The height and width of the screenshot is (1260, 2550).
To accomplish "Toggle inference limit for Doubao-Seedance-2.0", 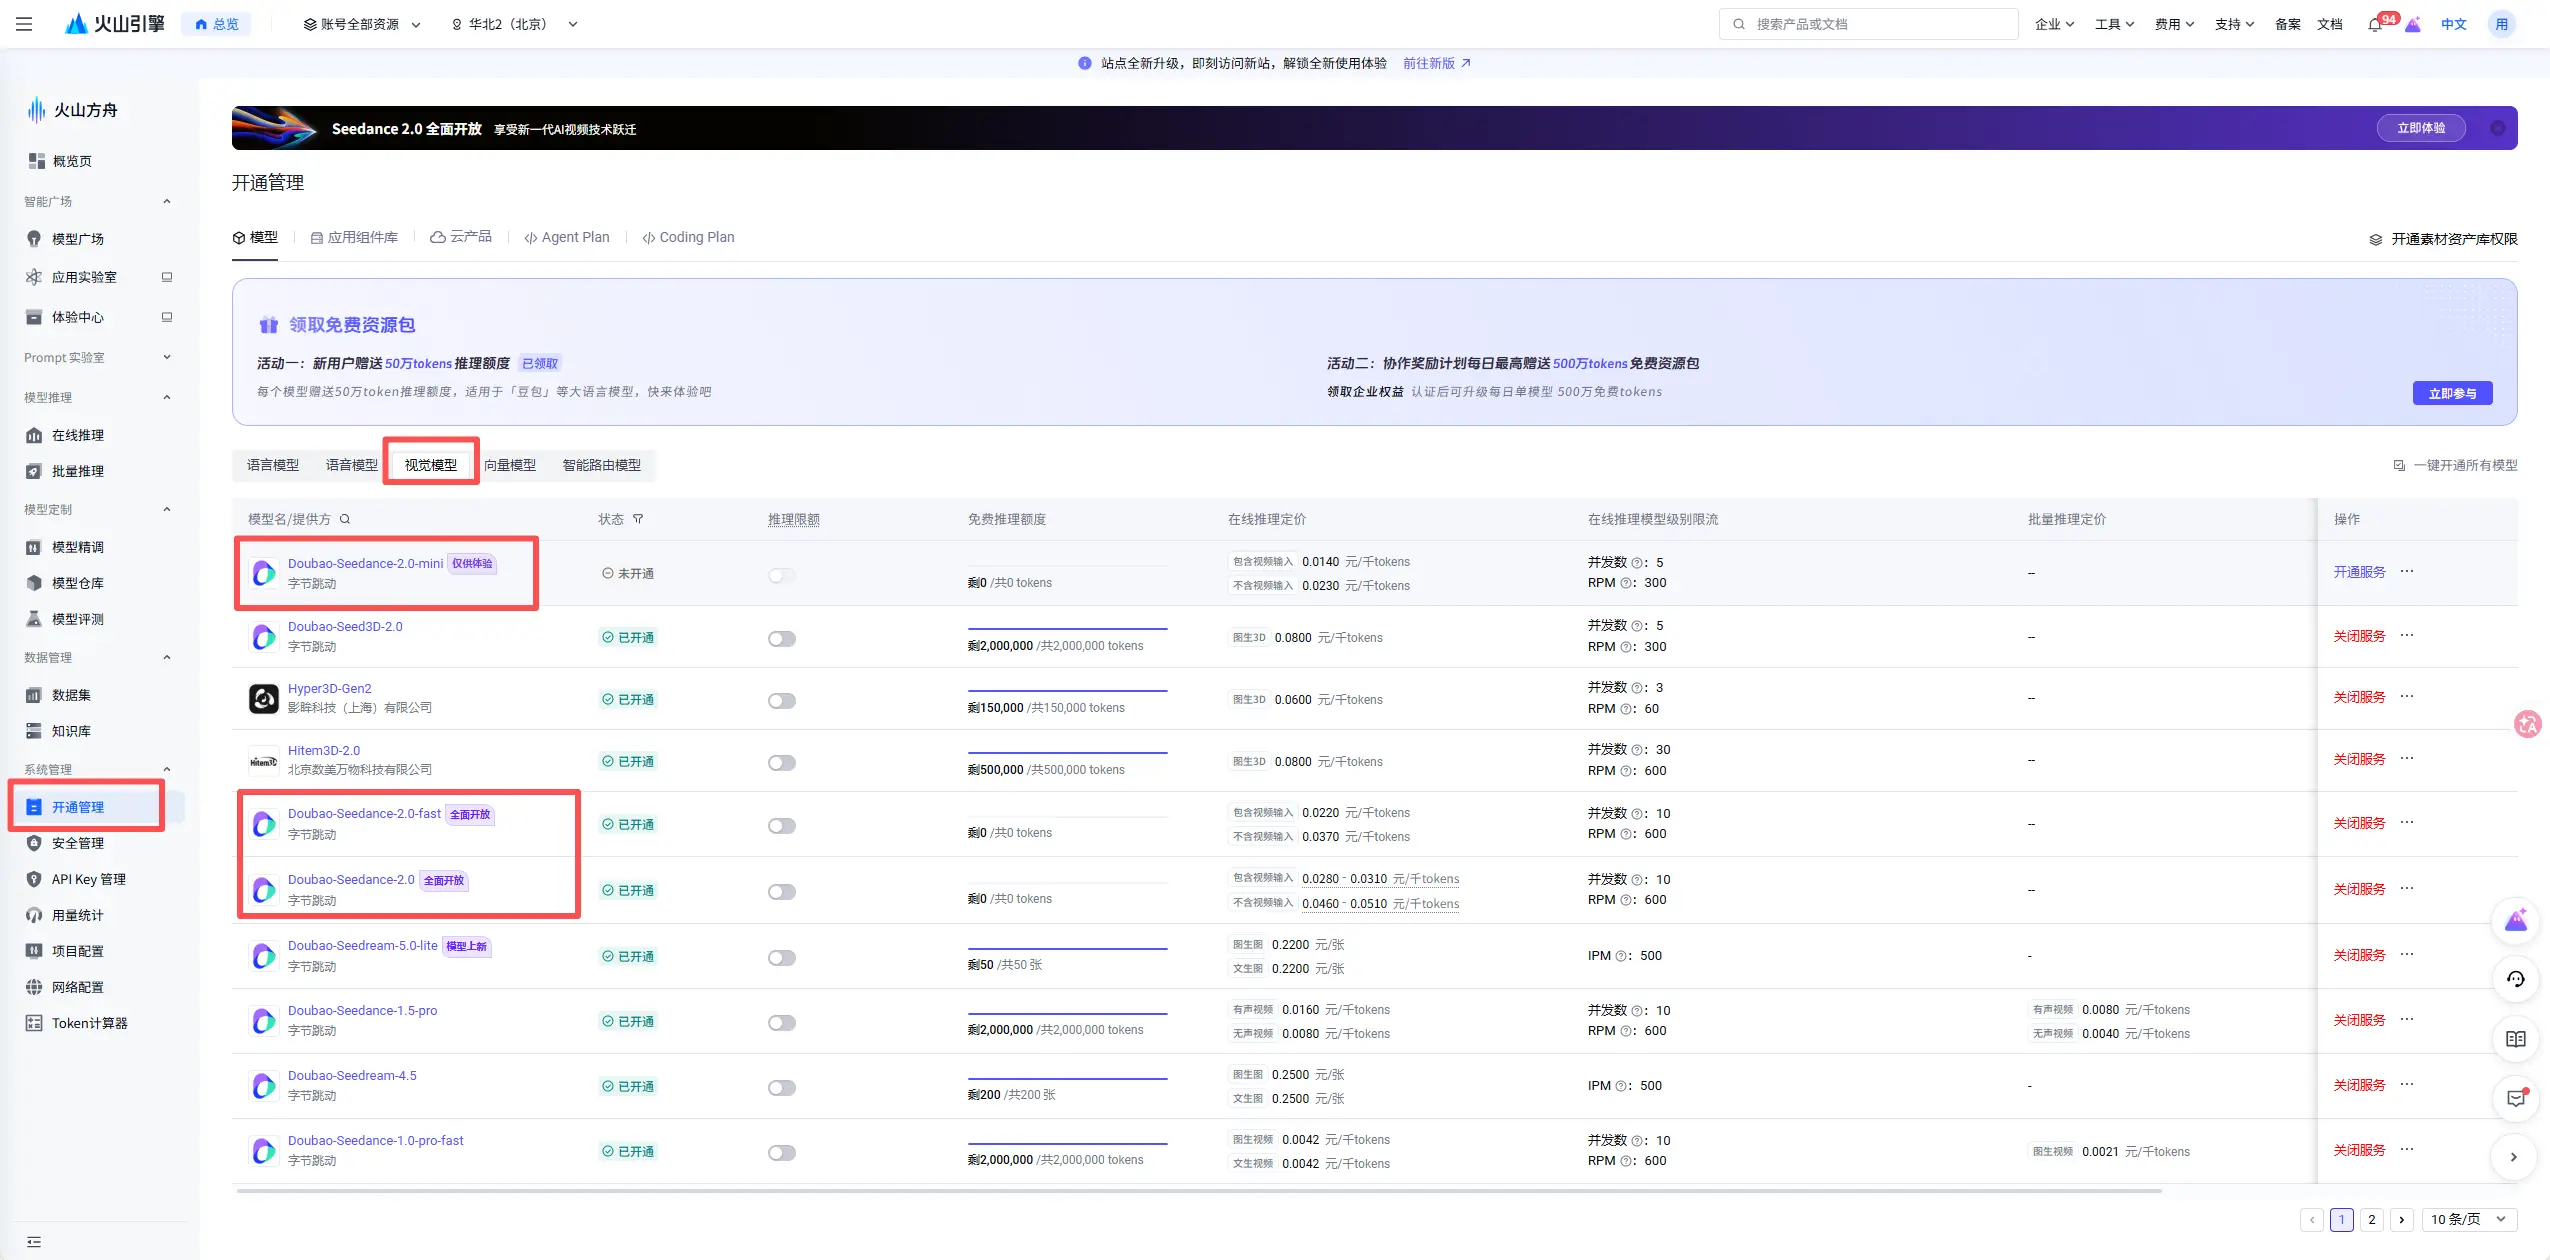I will click(782, 892).
